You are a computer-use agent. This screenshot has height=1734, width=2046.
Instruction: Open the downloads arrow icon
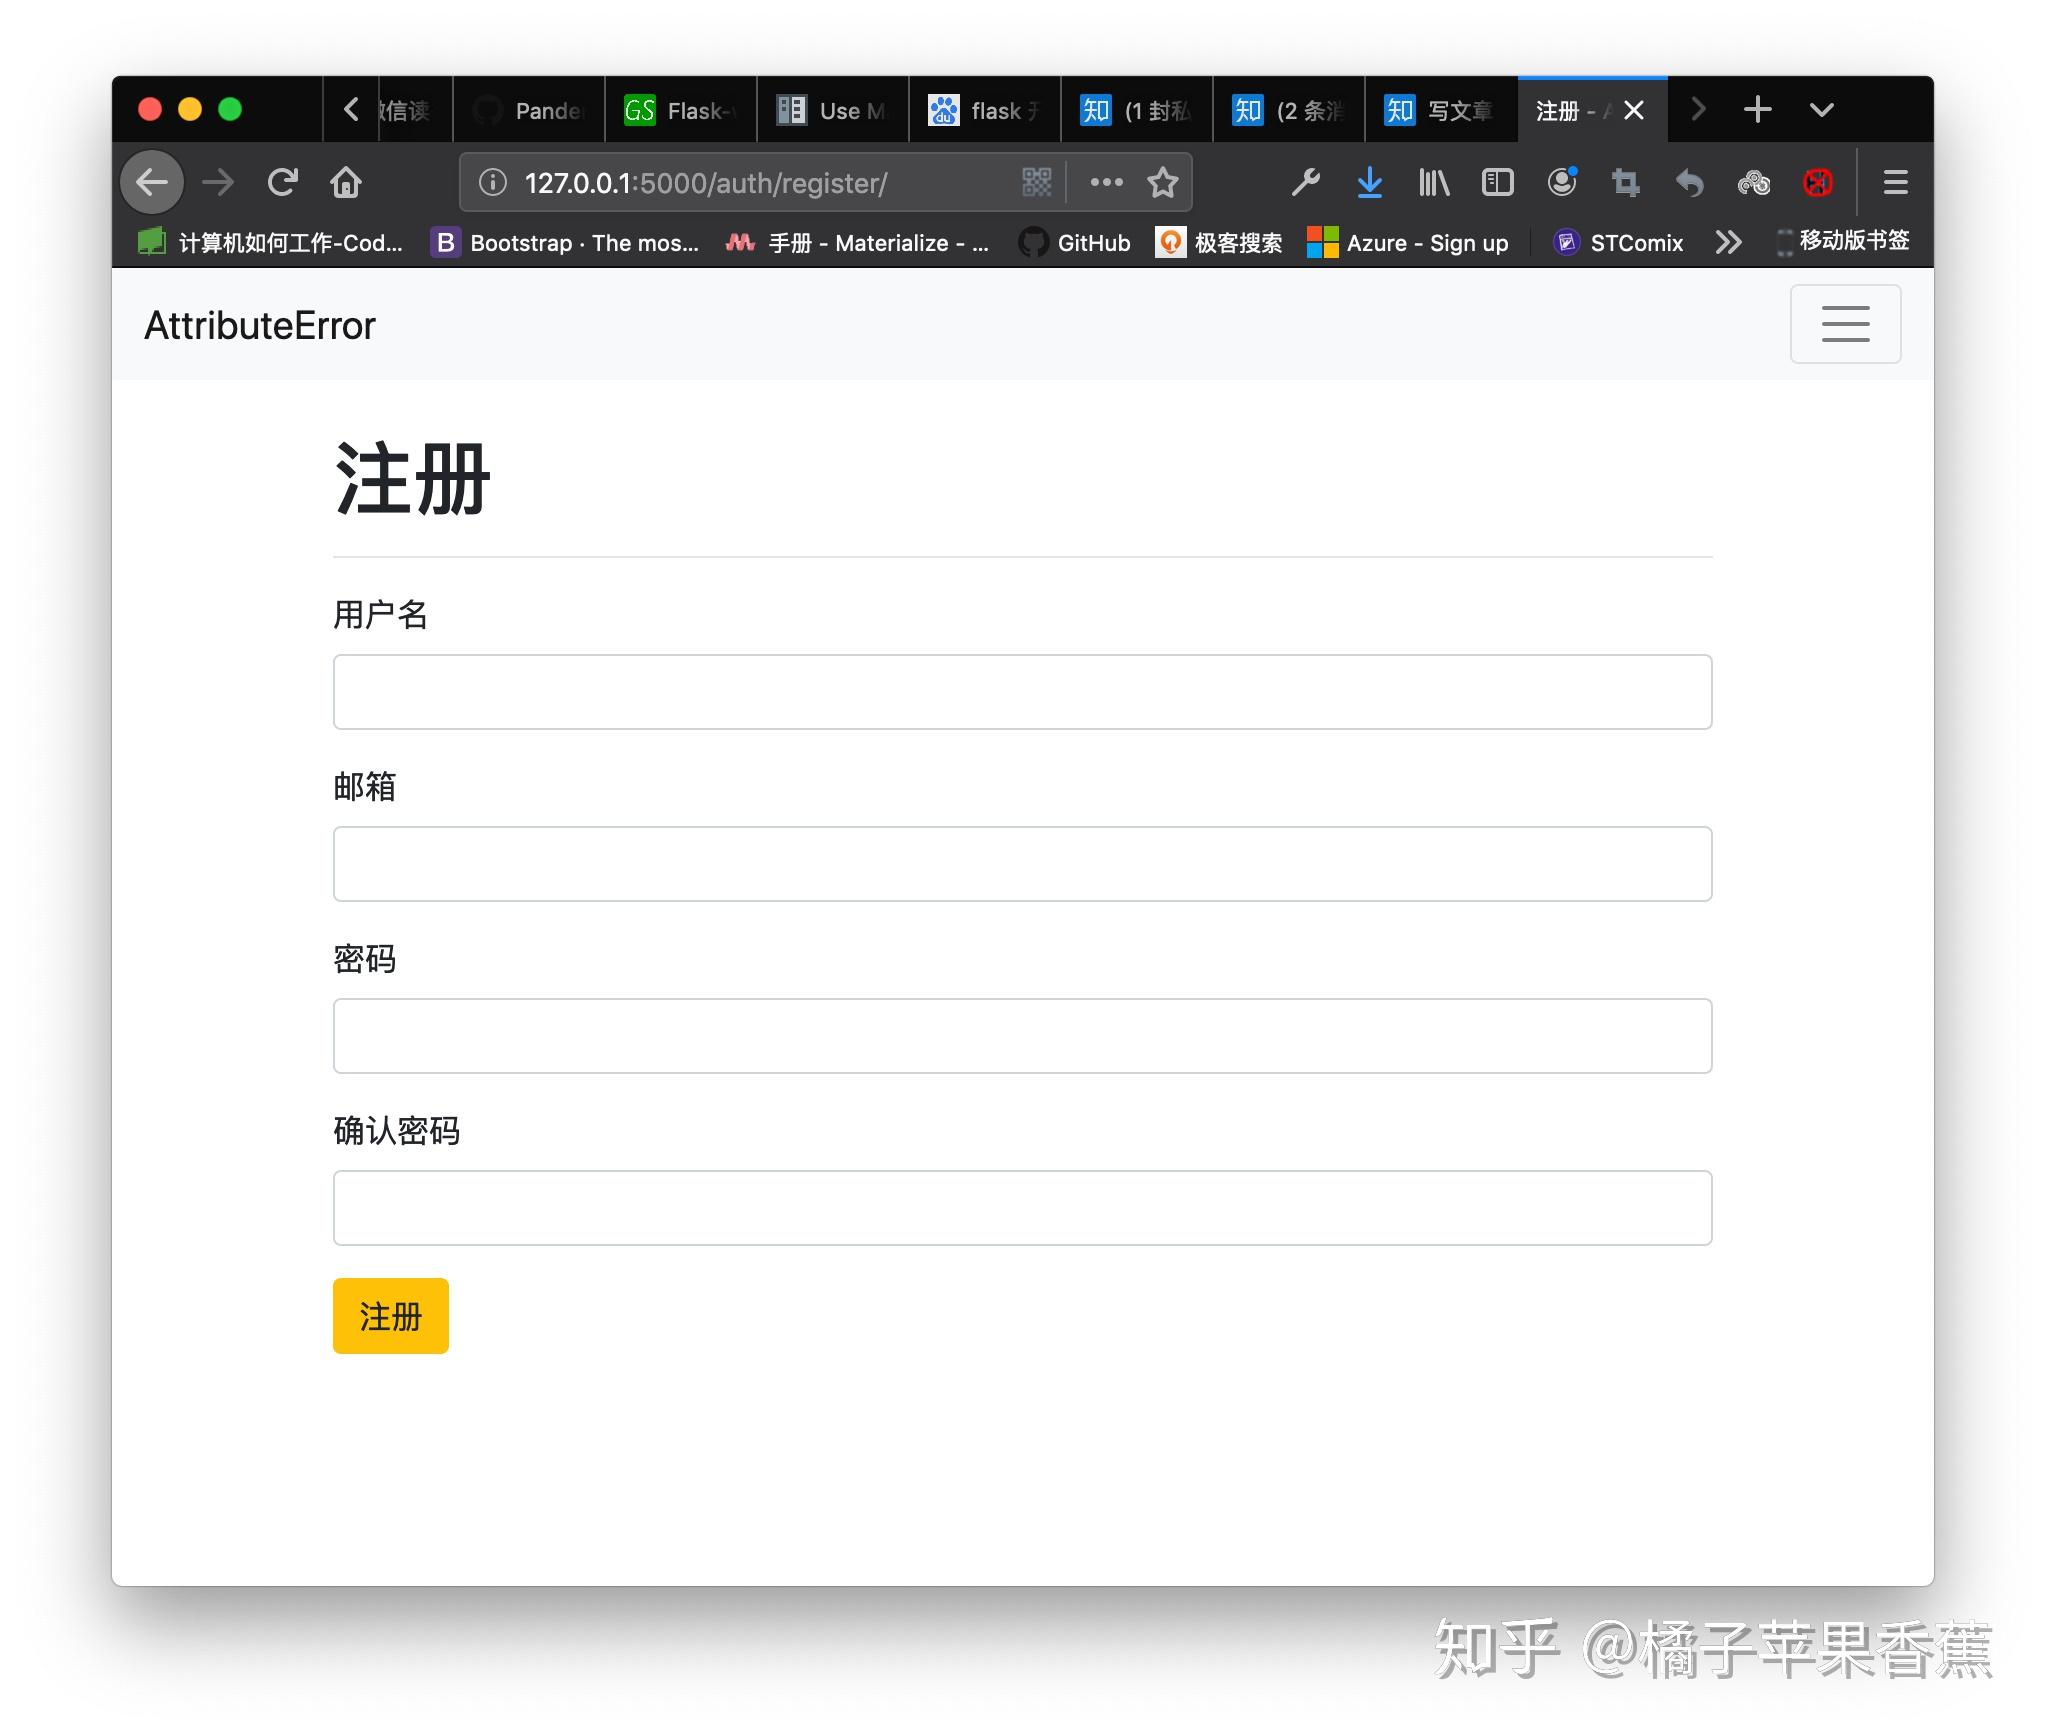coord(1369,182)
